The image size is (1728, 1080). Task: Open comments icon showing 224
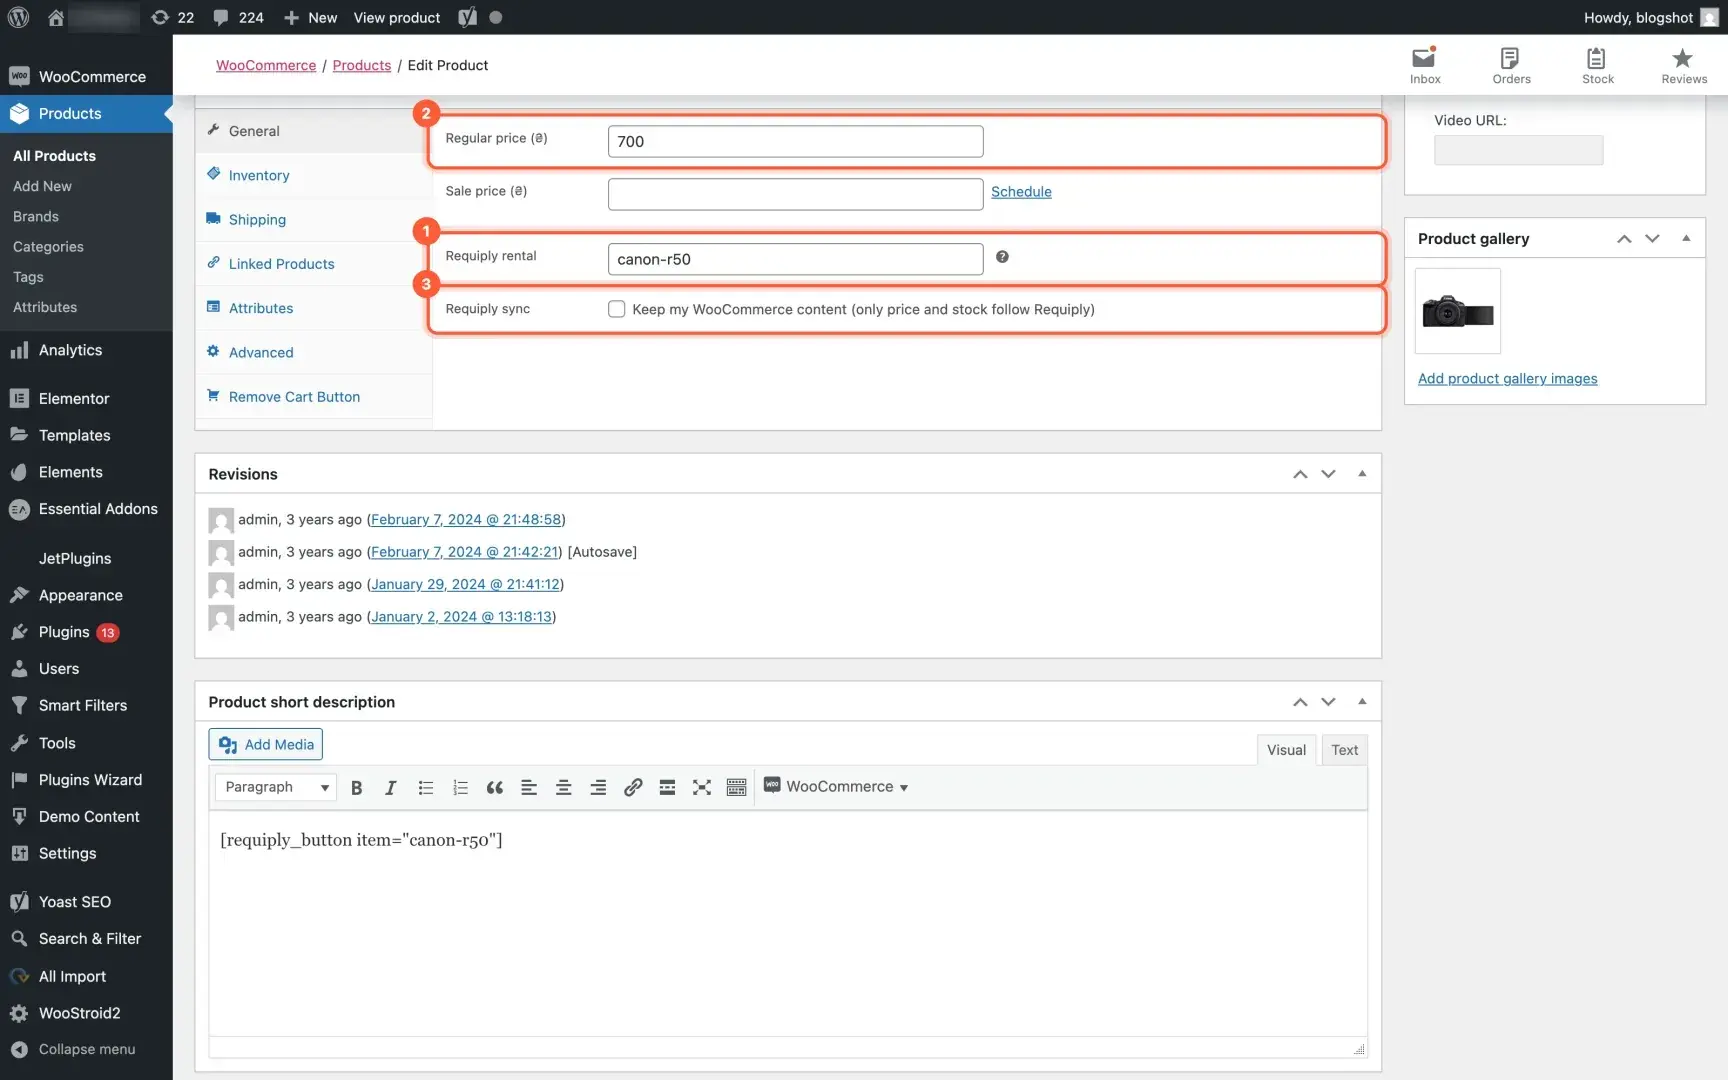pyautogui.click(x=238, y=17)
